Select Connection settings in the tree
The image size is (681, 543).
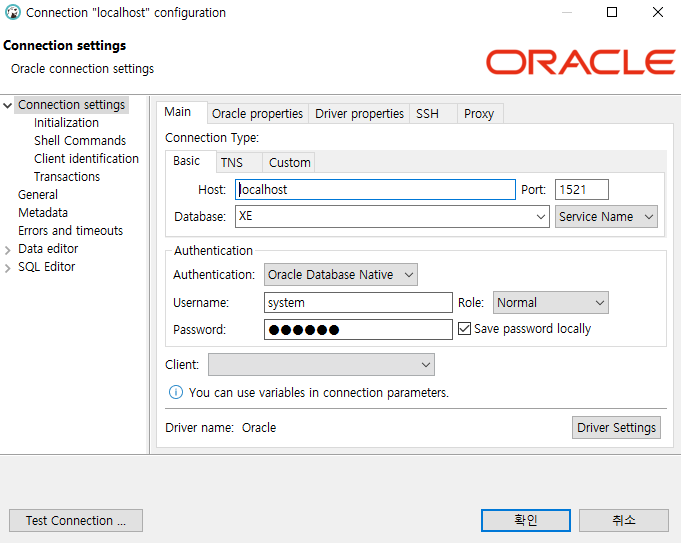tap(71, 105)
